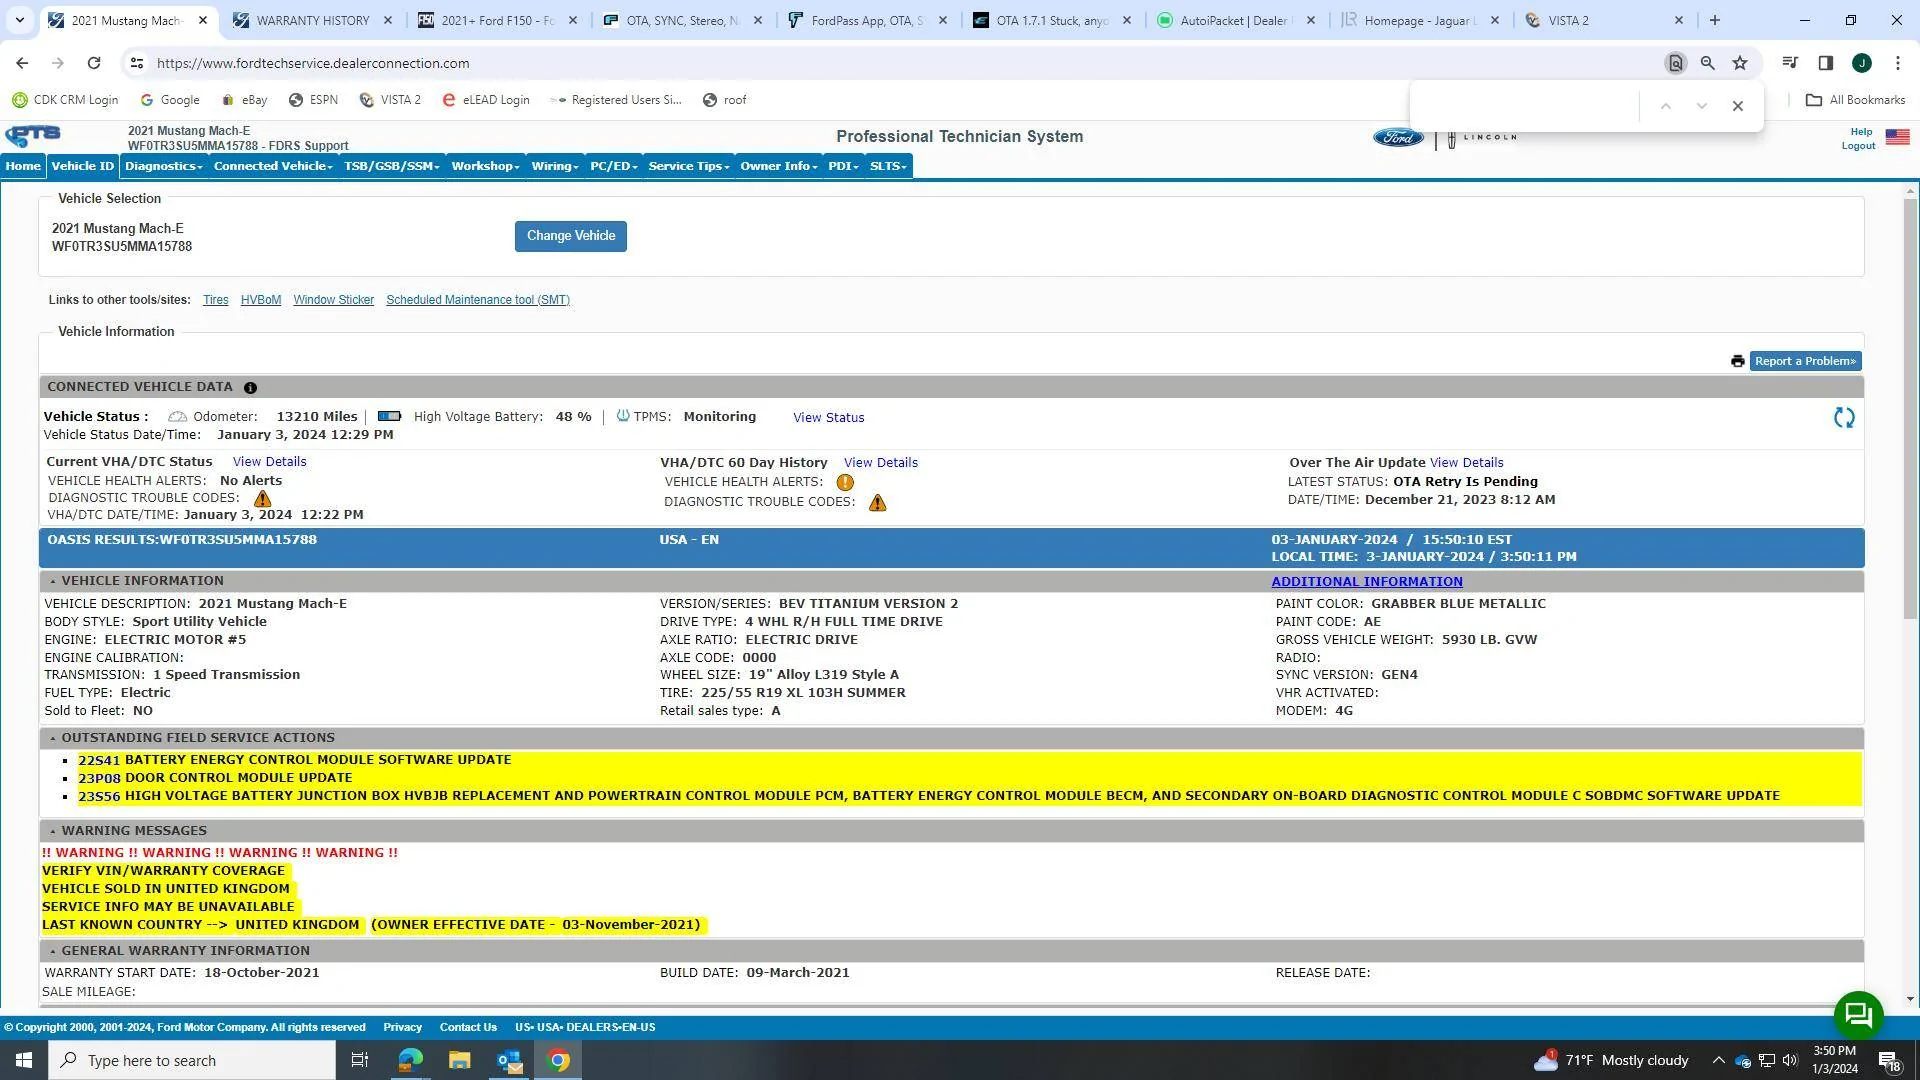Switch to the AutoiPacket Dealer browser tab

pos(1236,20)
